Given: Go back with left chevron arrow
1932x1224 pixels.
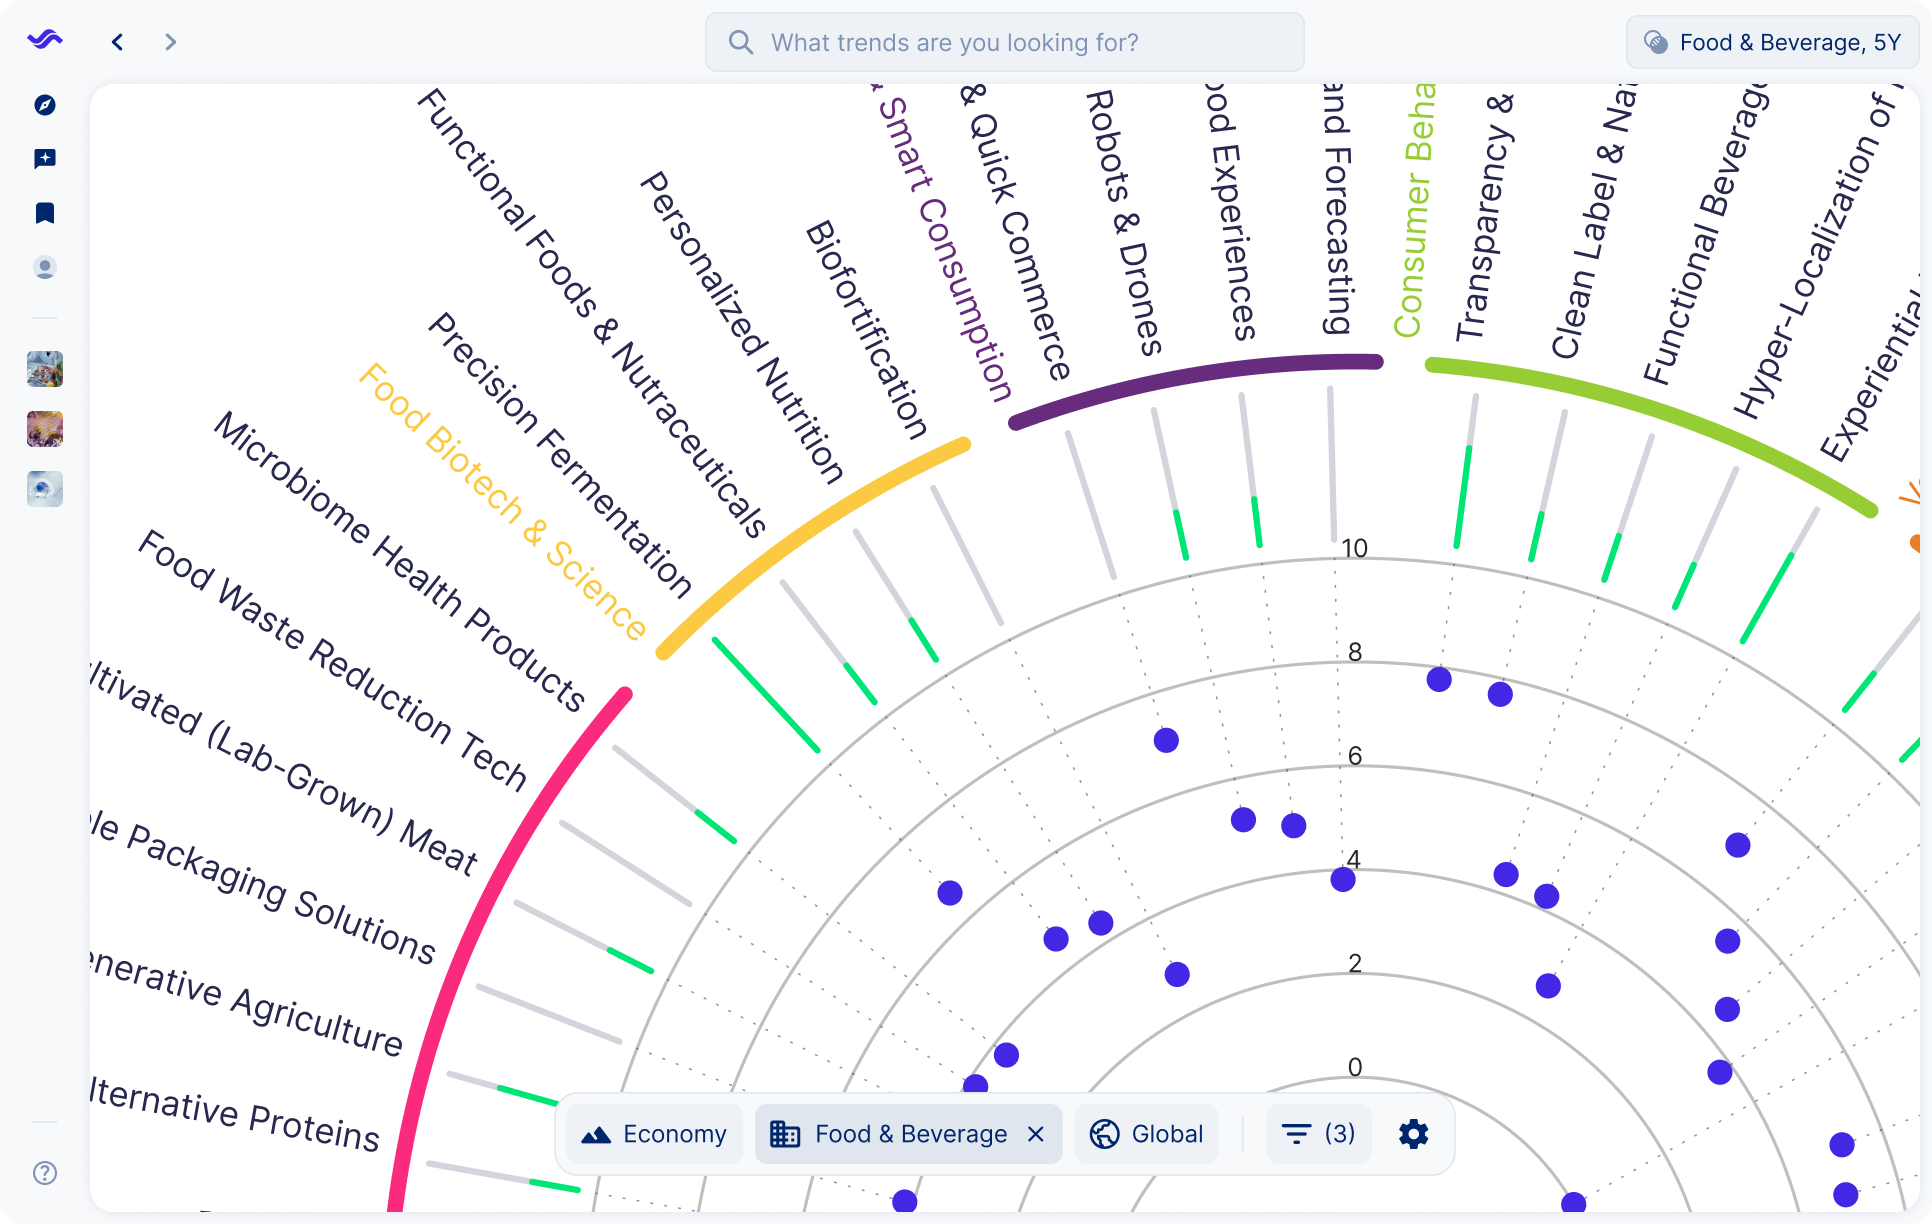Looking at the screenshot, I should coord(118,42).
